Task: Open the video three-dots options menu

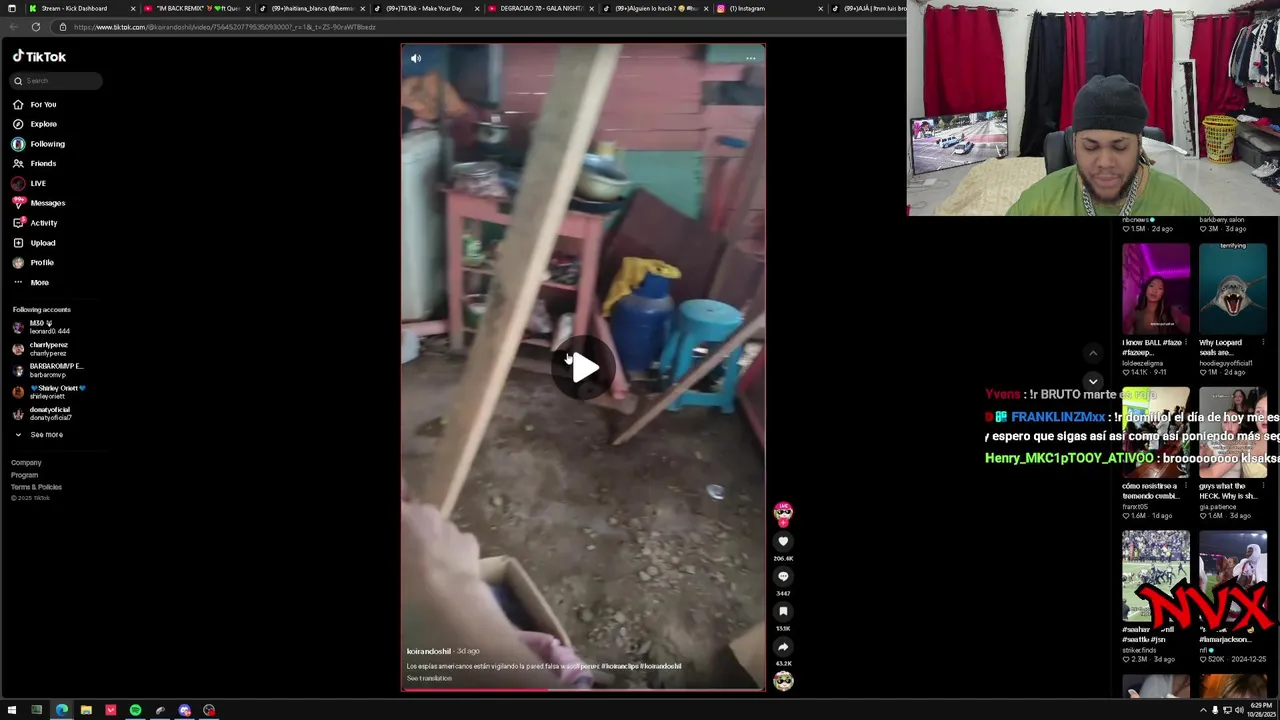Action: pyautogui.click(x=750, y=58)
